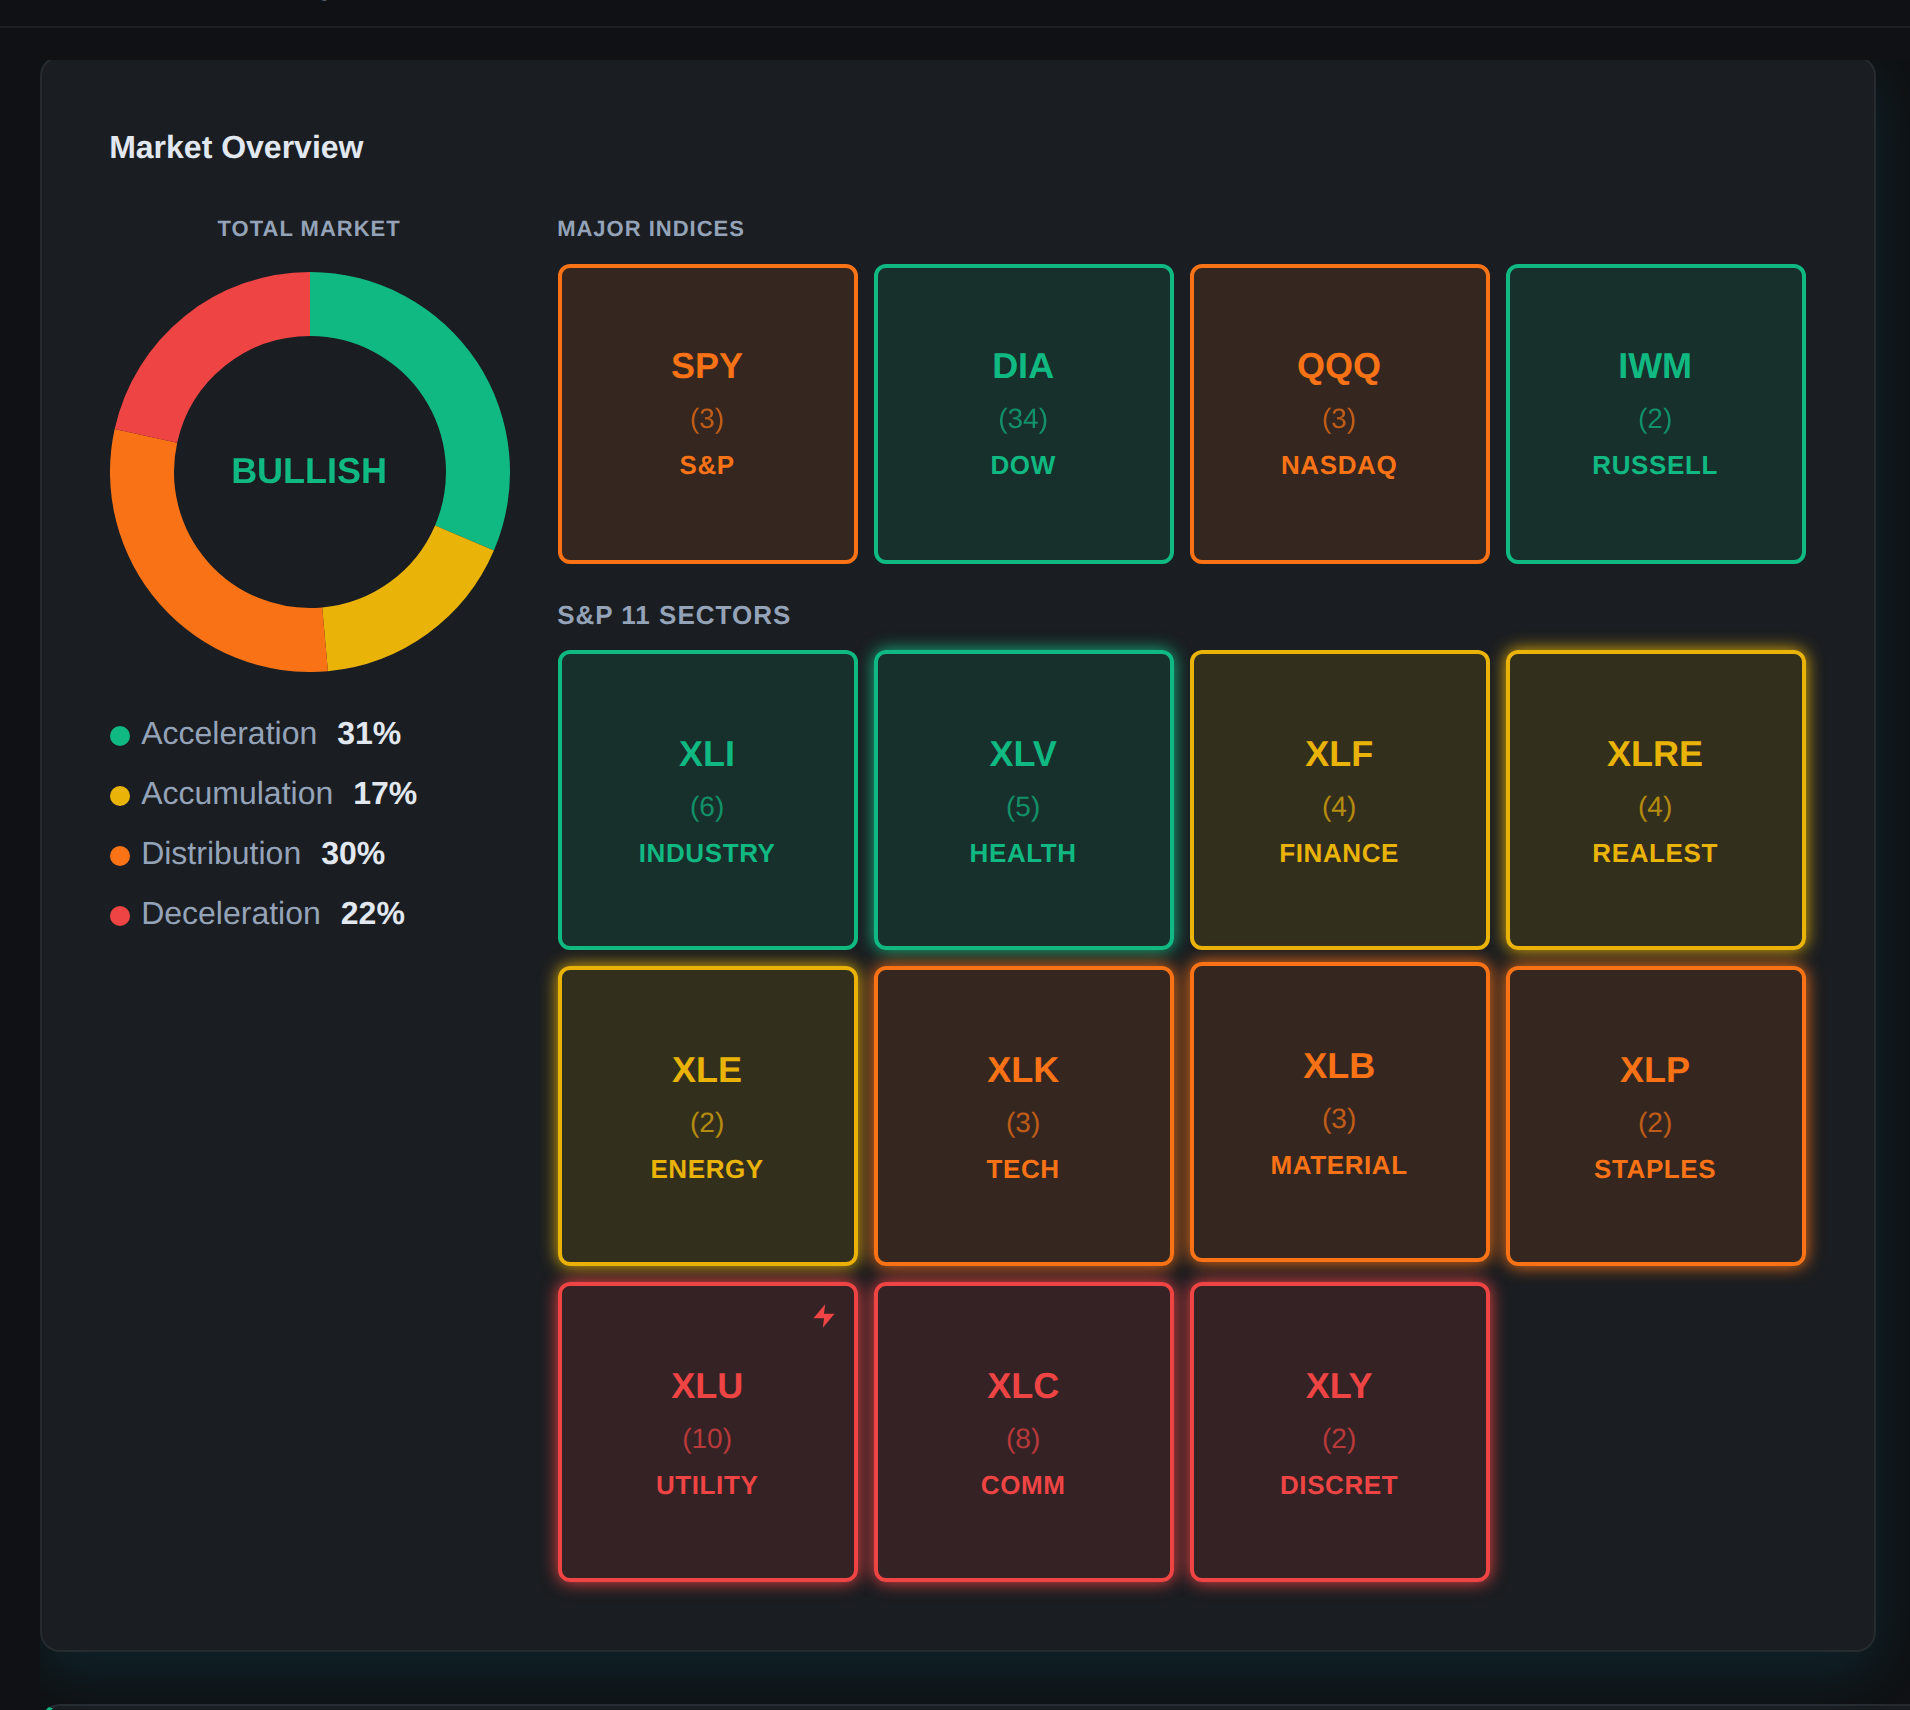Viewport: 1910px width, 1710px height.
Task: Open the SPY S&P index card
Action: (707, 414)
